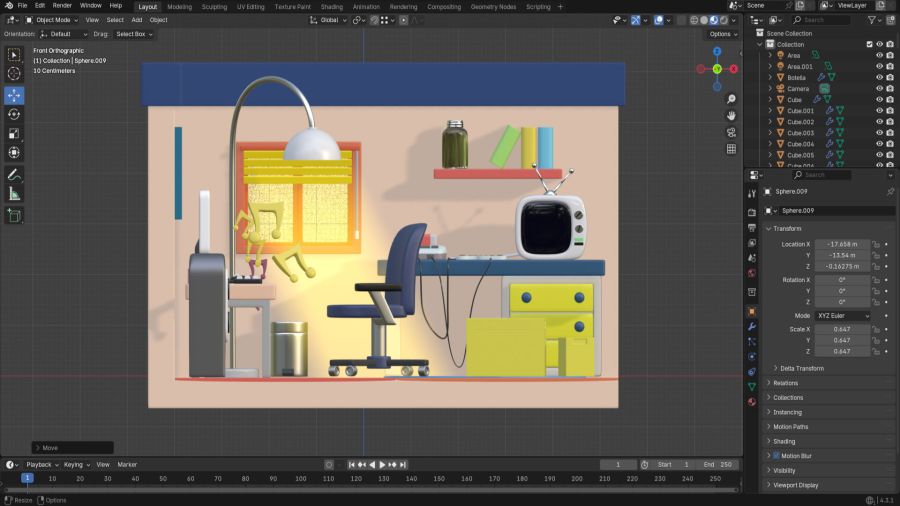Click the viewport Options button
Image resolution: width=900 pixels, height=506 pixels.
tap(722, 34)
